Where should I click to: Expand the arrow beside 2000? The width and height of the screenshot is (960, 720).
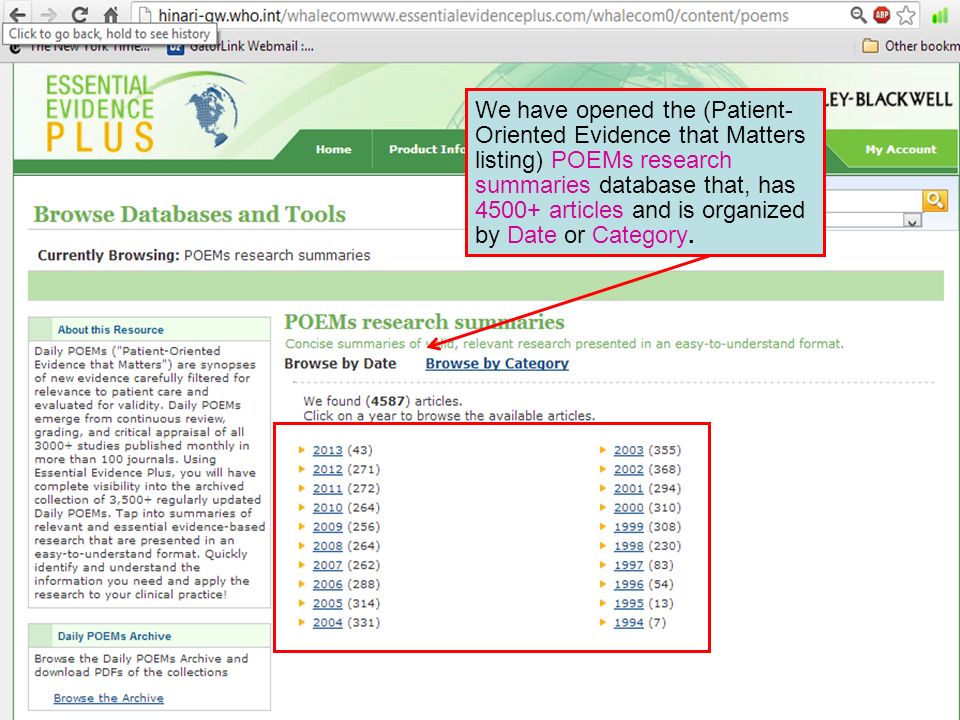click(x=602, y=508)
